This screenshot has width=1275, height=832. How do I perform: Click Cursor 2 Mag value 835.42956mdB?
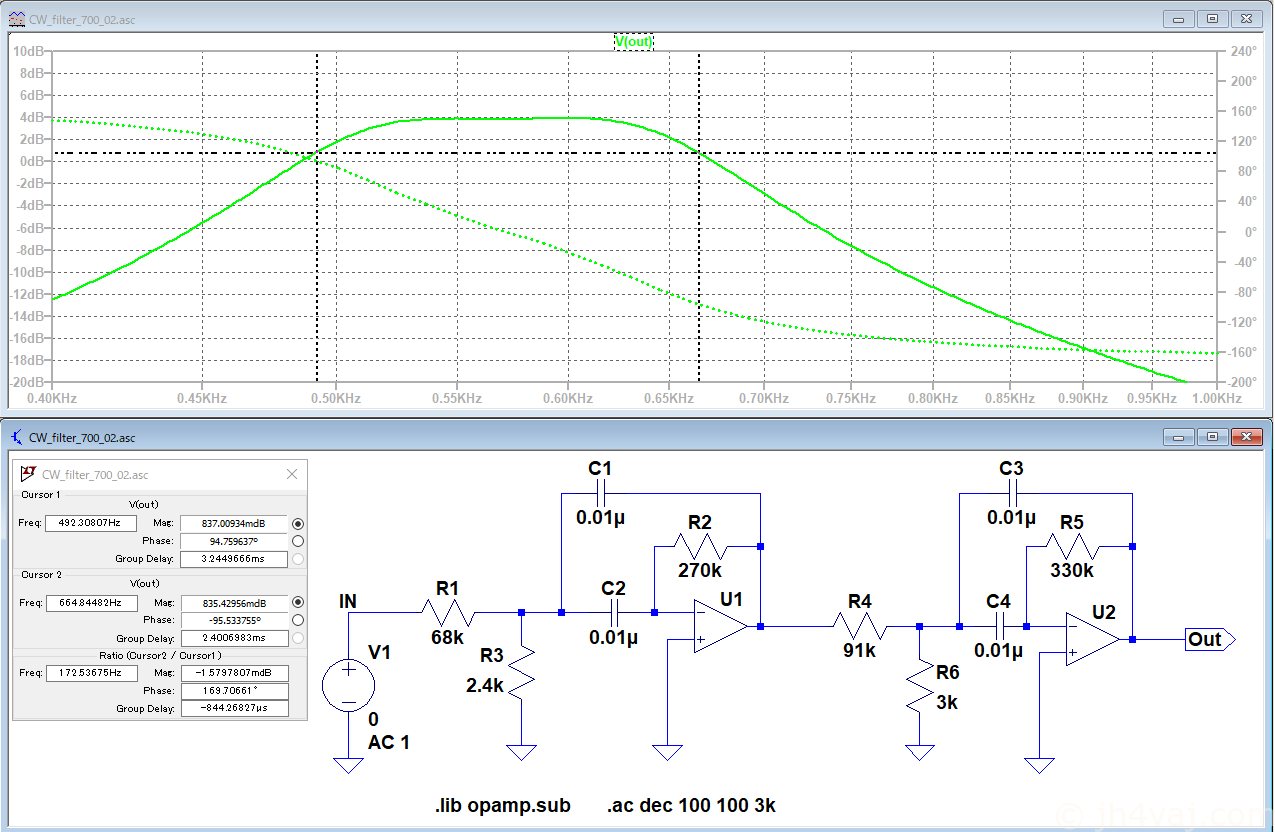233,602
